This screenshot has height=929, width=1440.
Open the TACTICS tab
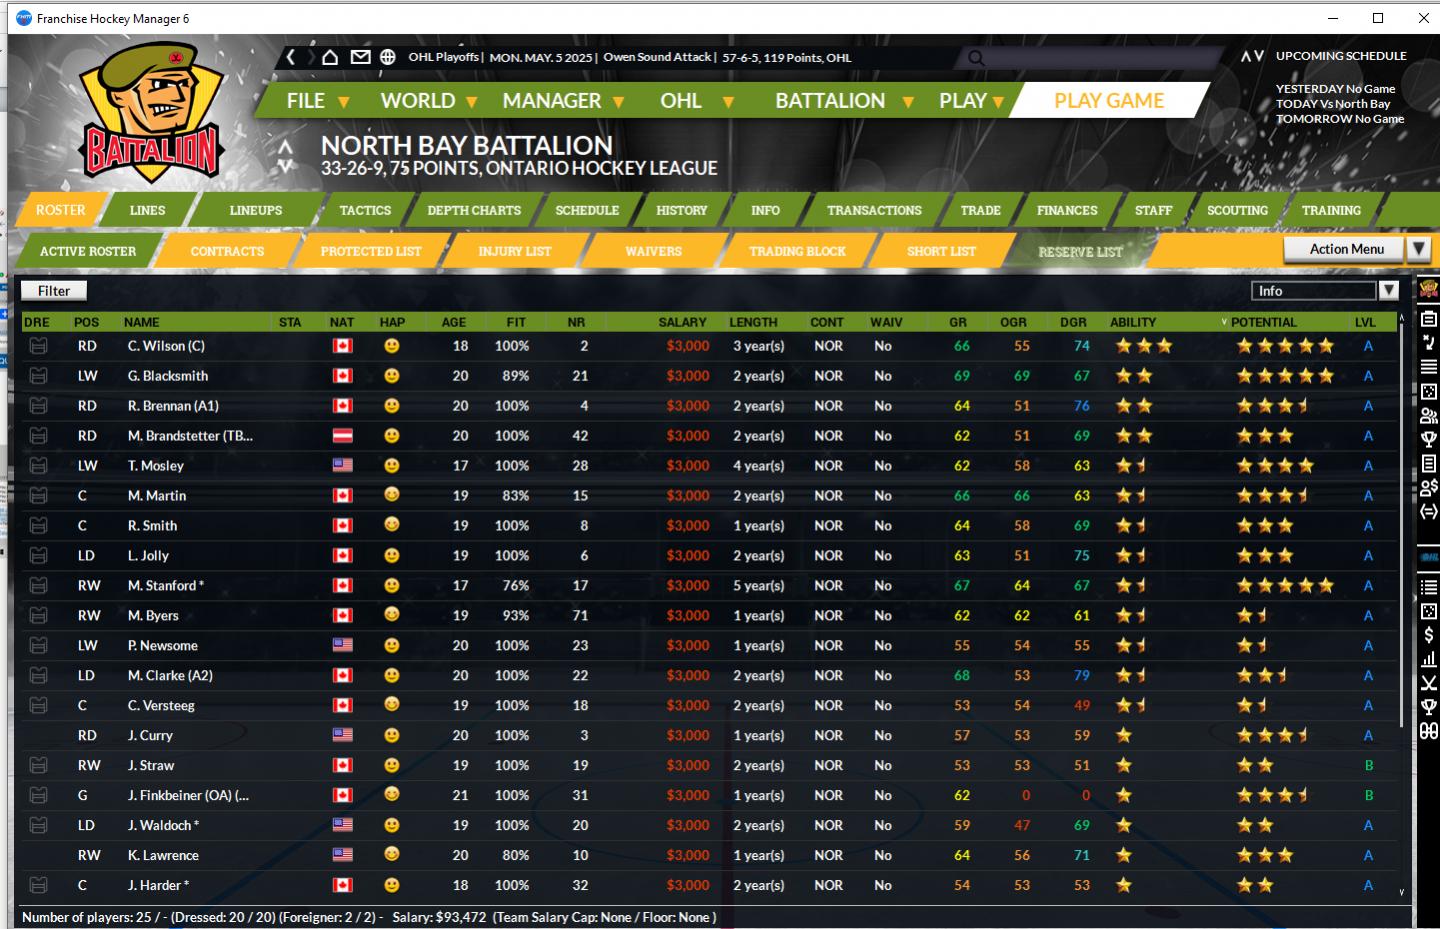pos(365,210)
